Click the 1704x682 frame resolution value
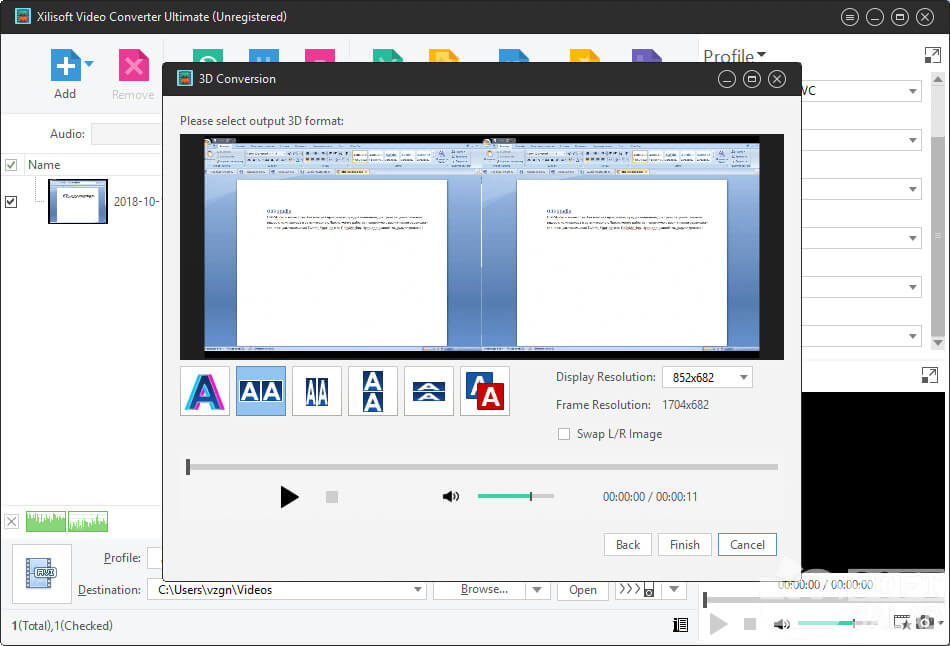This screenshot has width=950, height=646. tap(685, 405)
